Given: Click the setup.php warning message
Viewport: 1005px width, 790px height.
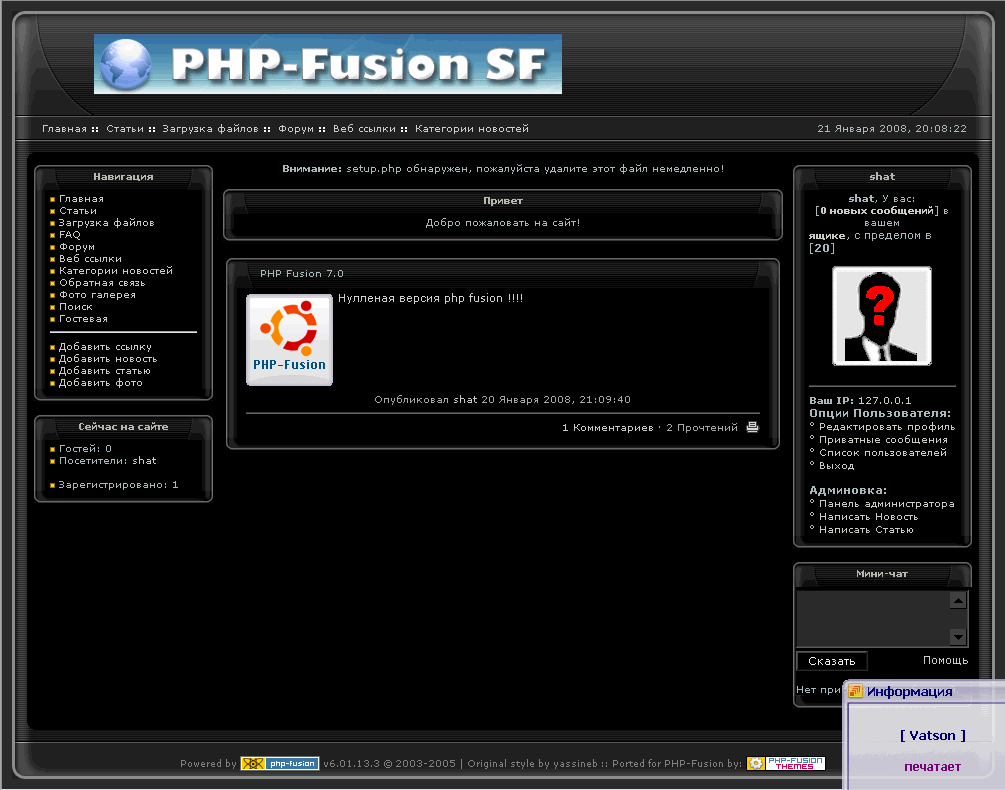Looking at the screenshot, I should (503, 169).
